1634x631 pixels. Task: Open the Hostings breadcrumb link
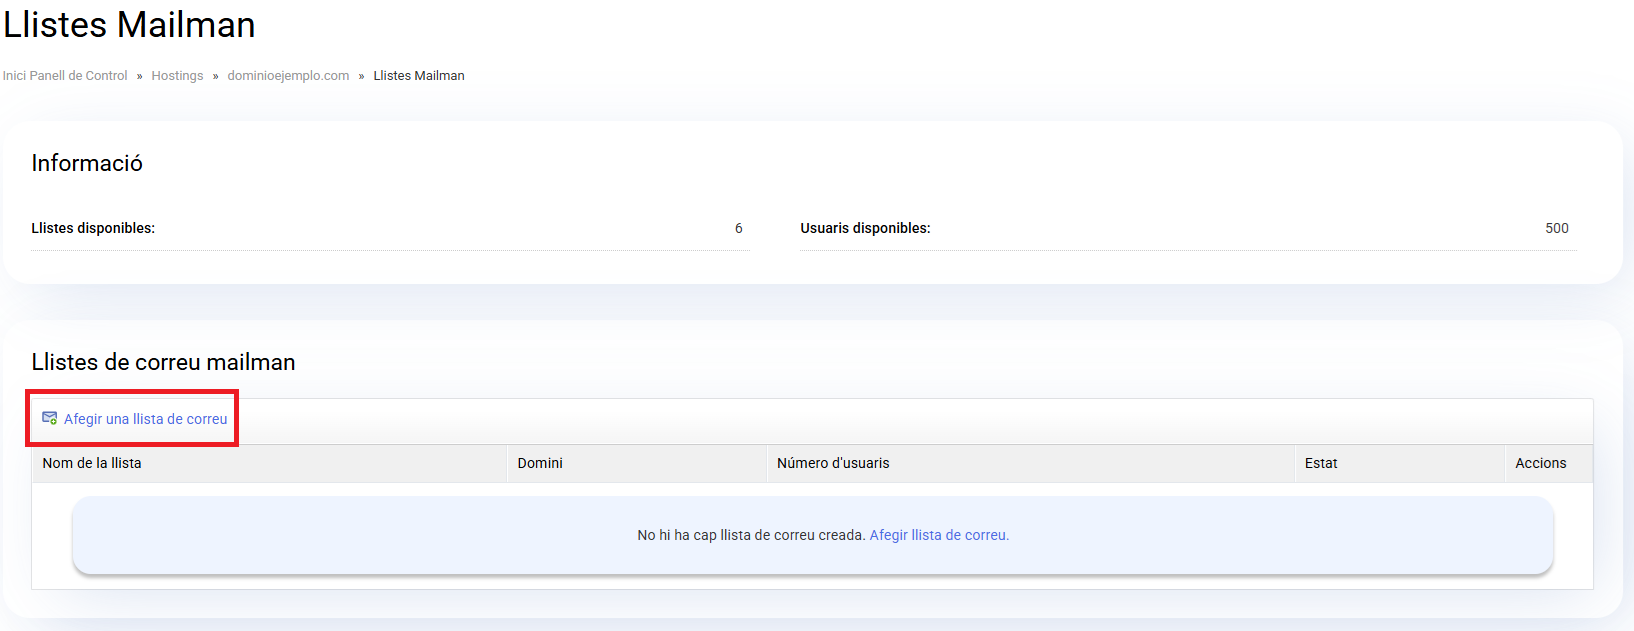[177, 76]
